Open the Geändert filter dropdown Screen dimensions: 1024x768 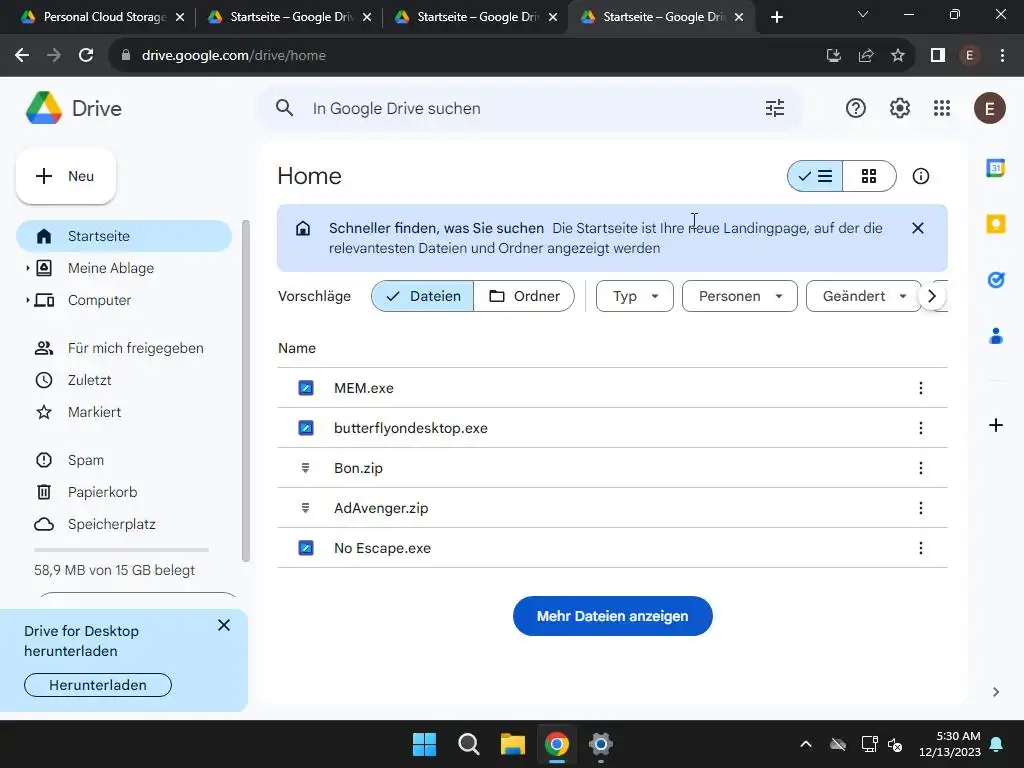(863, 296)
